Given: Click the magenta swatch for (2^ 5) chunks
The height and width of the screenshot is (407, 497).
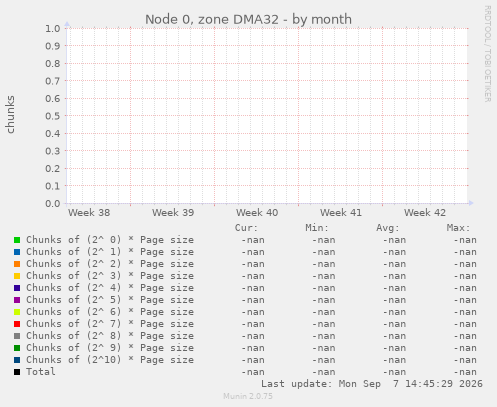Looking at the screenshot, I should (17, 300).
